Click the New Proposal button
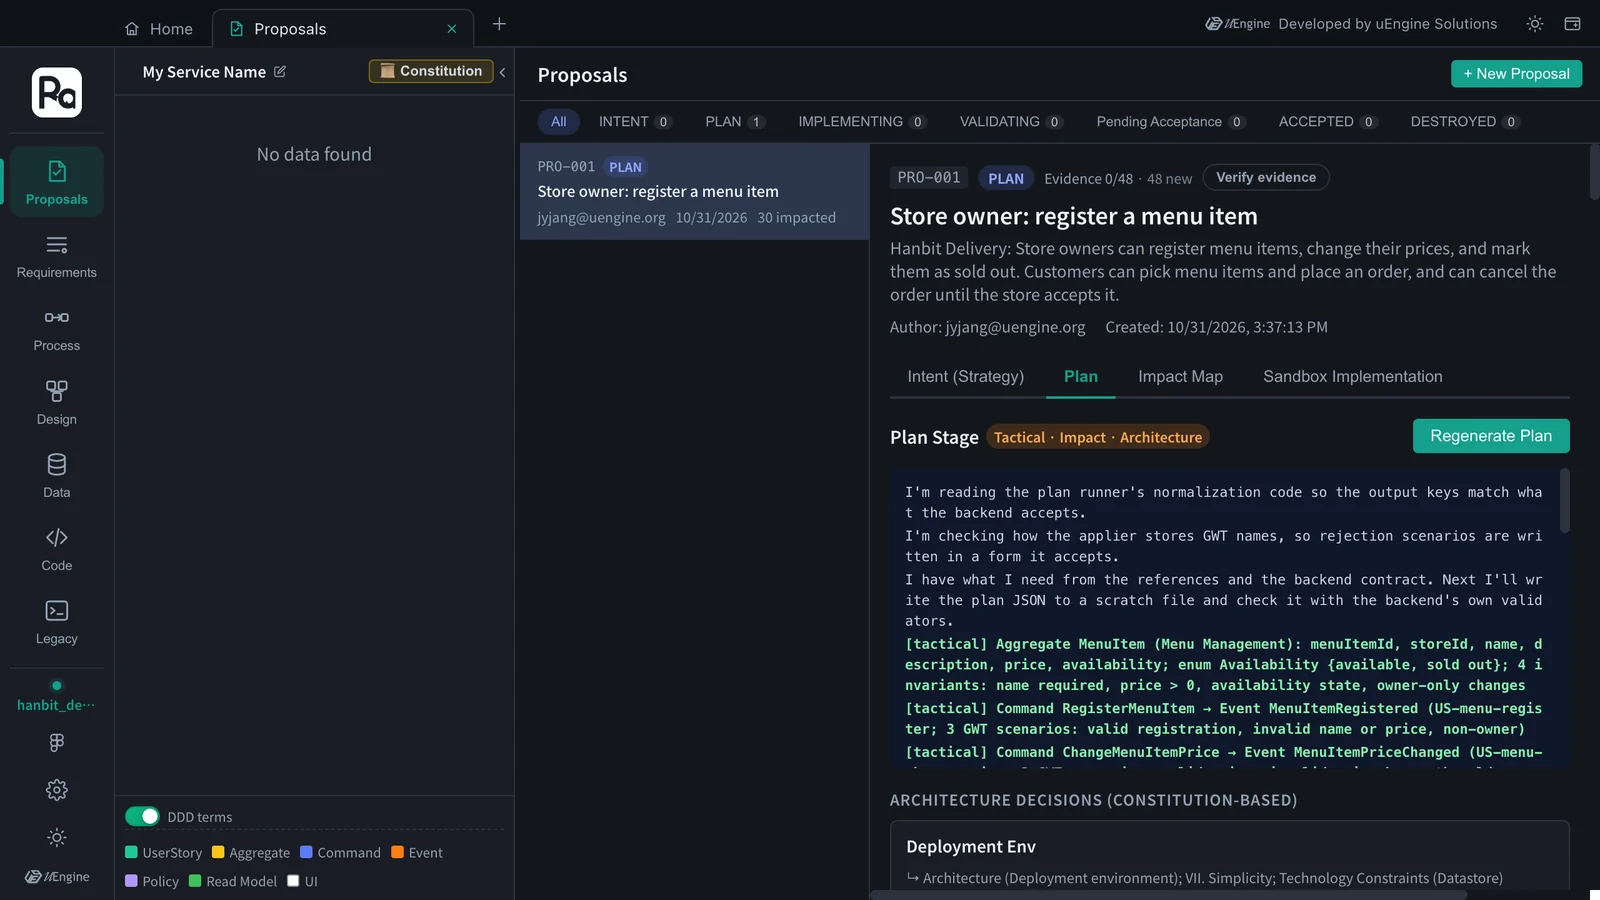Image resolution: width=1600 pixels, height=900 pixels. pyautogui.click(x=1516, y=74)
